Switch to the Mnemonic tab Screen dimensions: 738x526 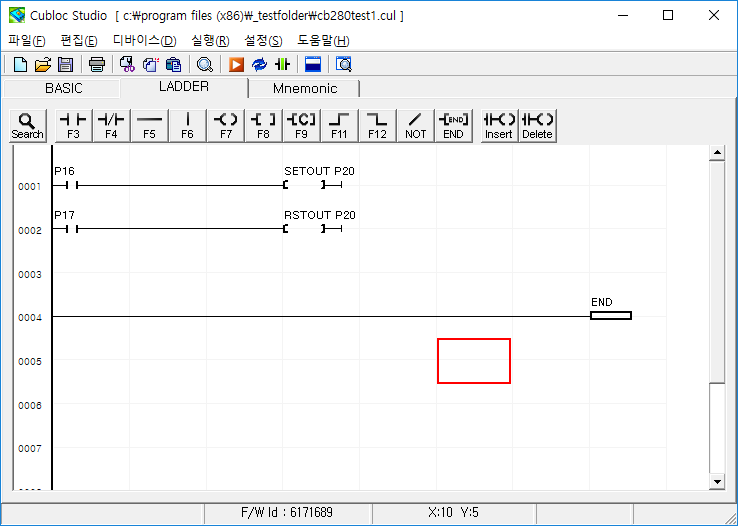(305, 88)
